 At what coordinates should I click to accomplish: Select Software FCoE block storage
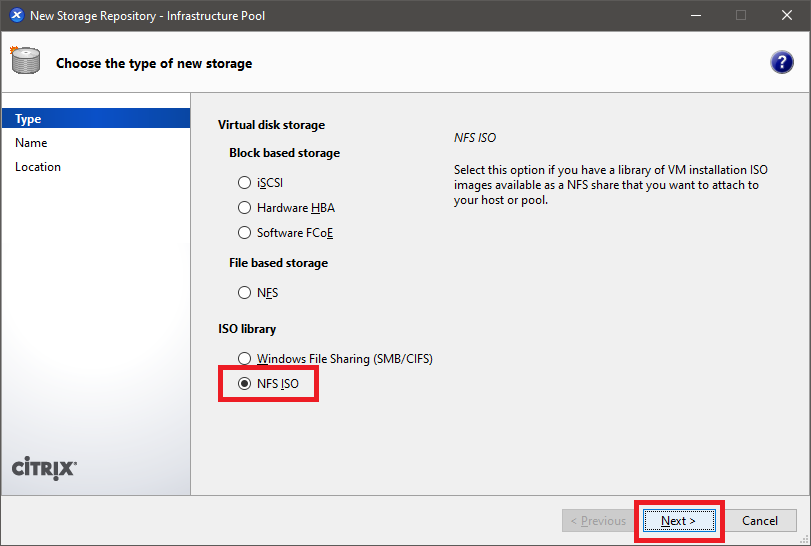(x=244, y=233)
